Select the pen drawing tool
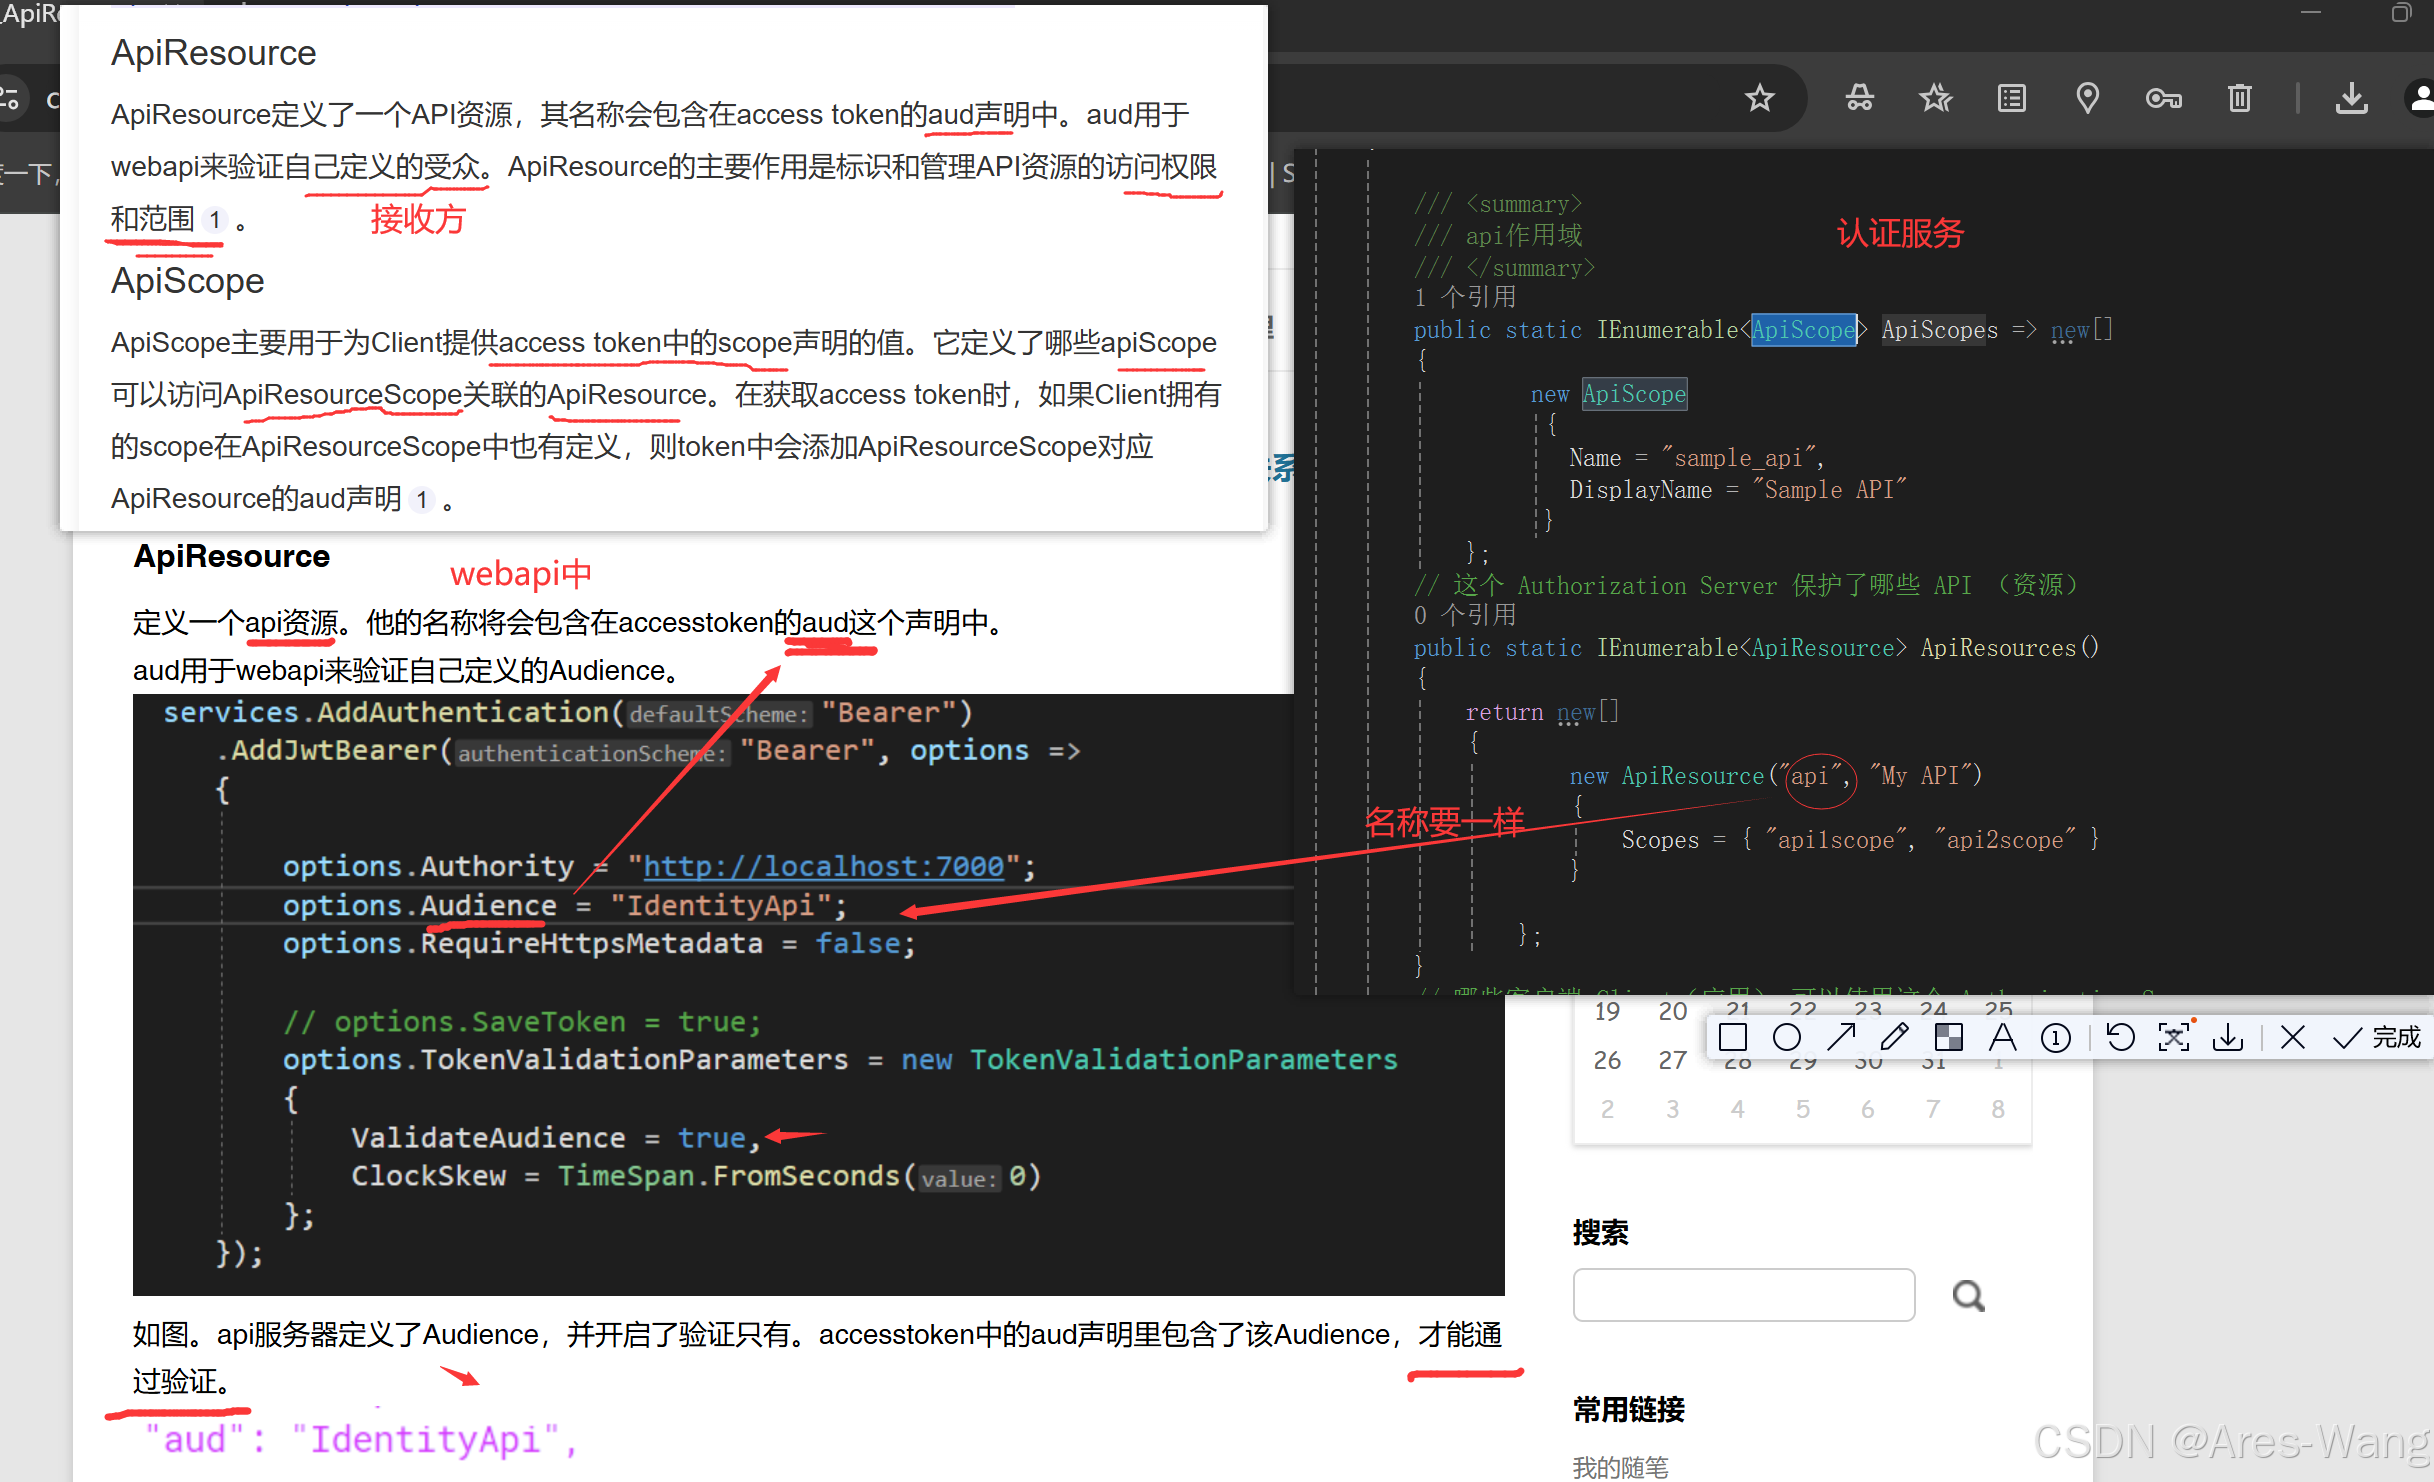Image resolution: width=2434 pixels, height=1482 pixels. point(1894,1037)
